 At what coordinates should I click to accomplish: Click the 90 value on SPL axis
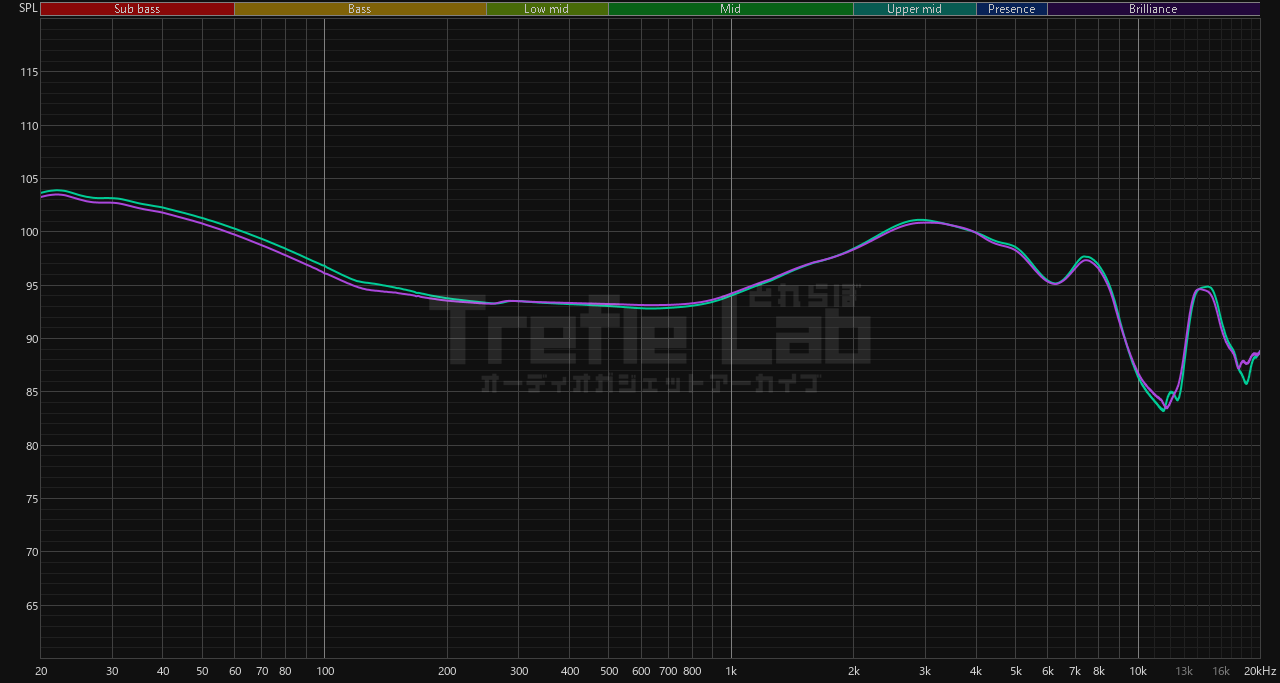(x=30, y=339)
